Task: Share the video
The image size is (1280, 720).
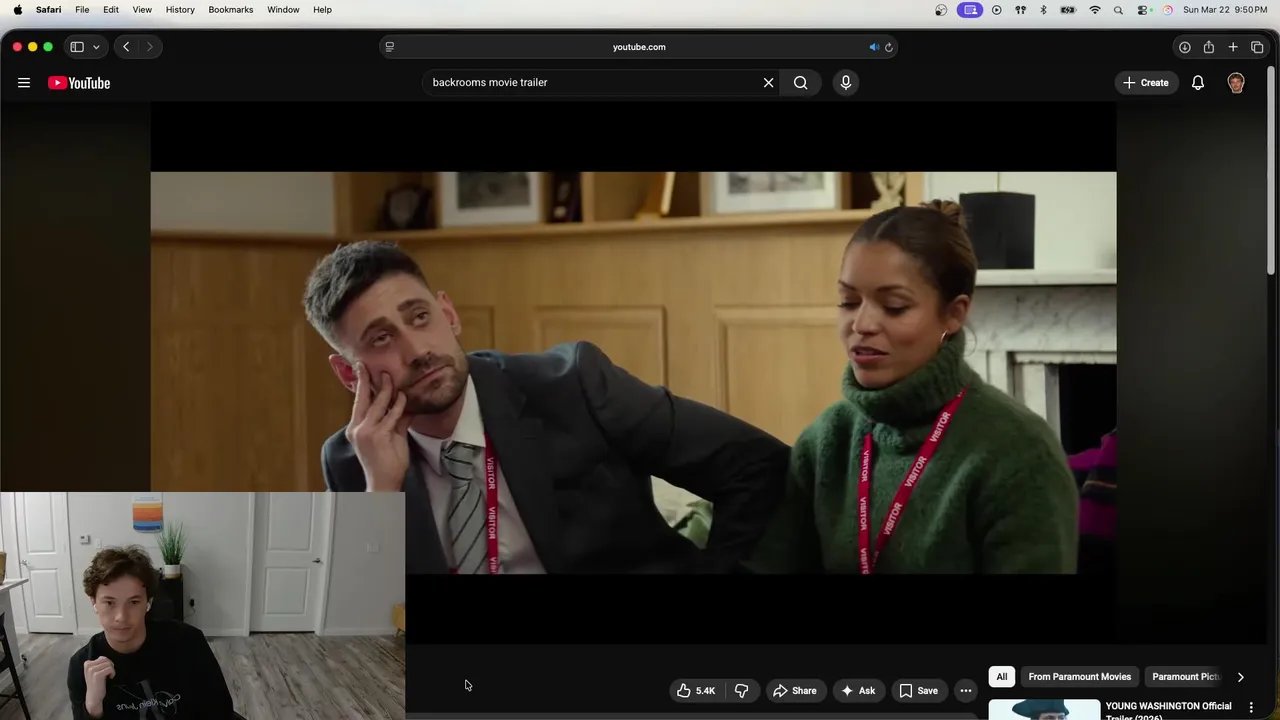Action: pyautogui.click(x=795, y=691)
